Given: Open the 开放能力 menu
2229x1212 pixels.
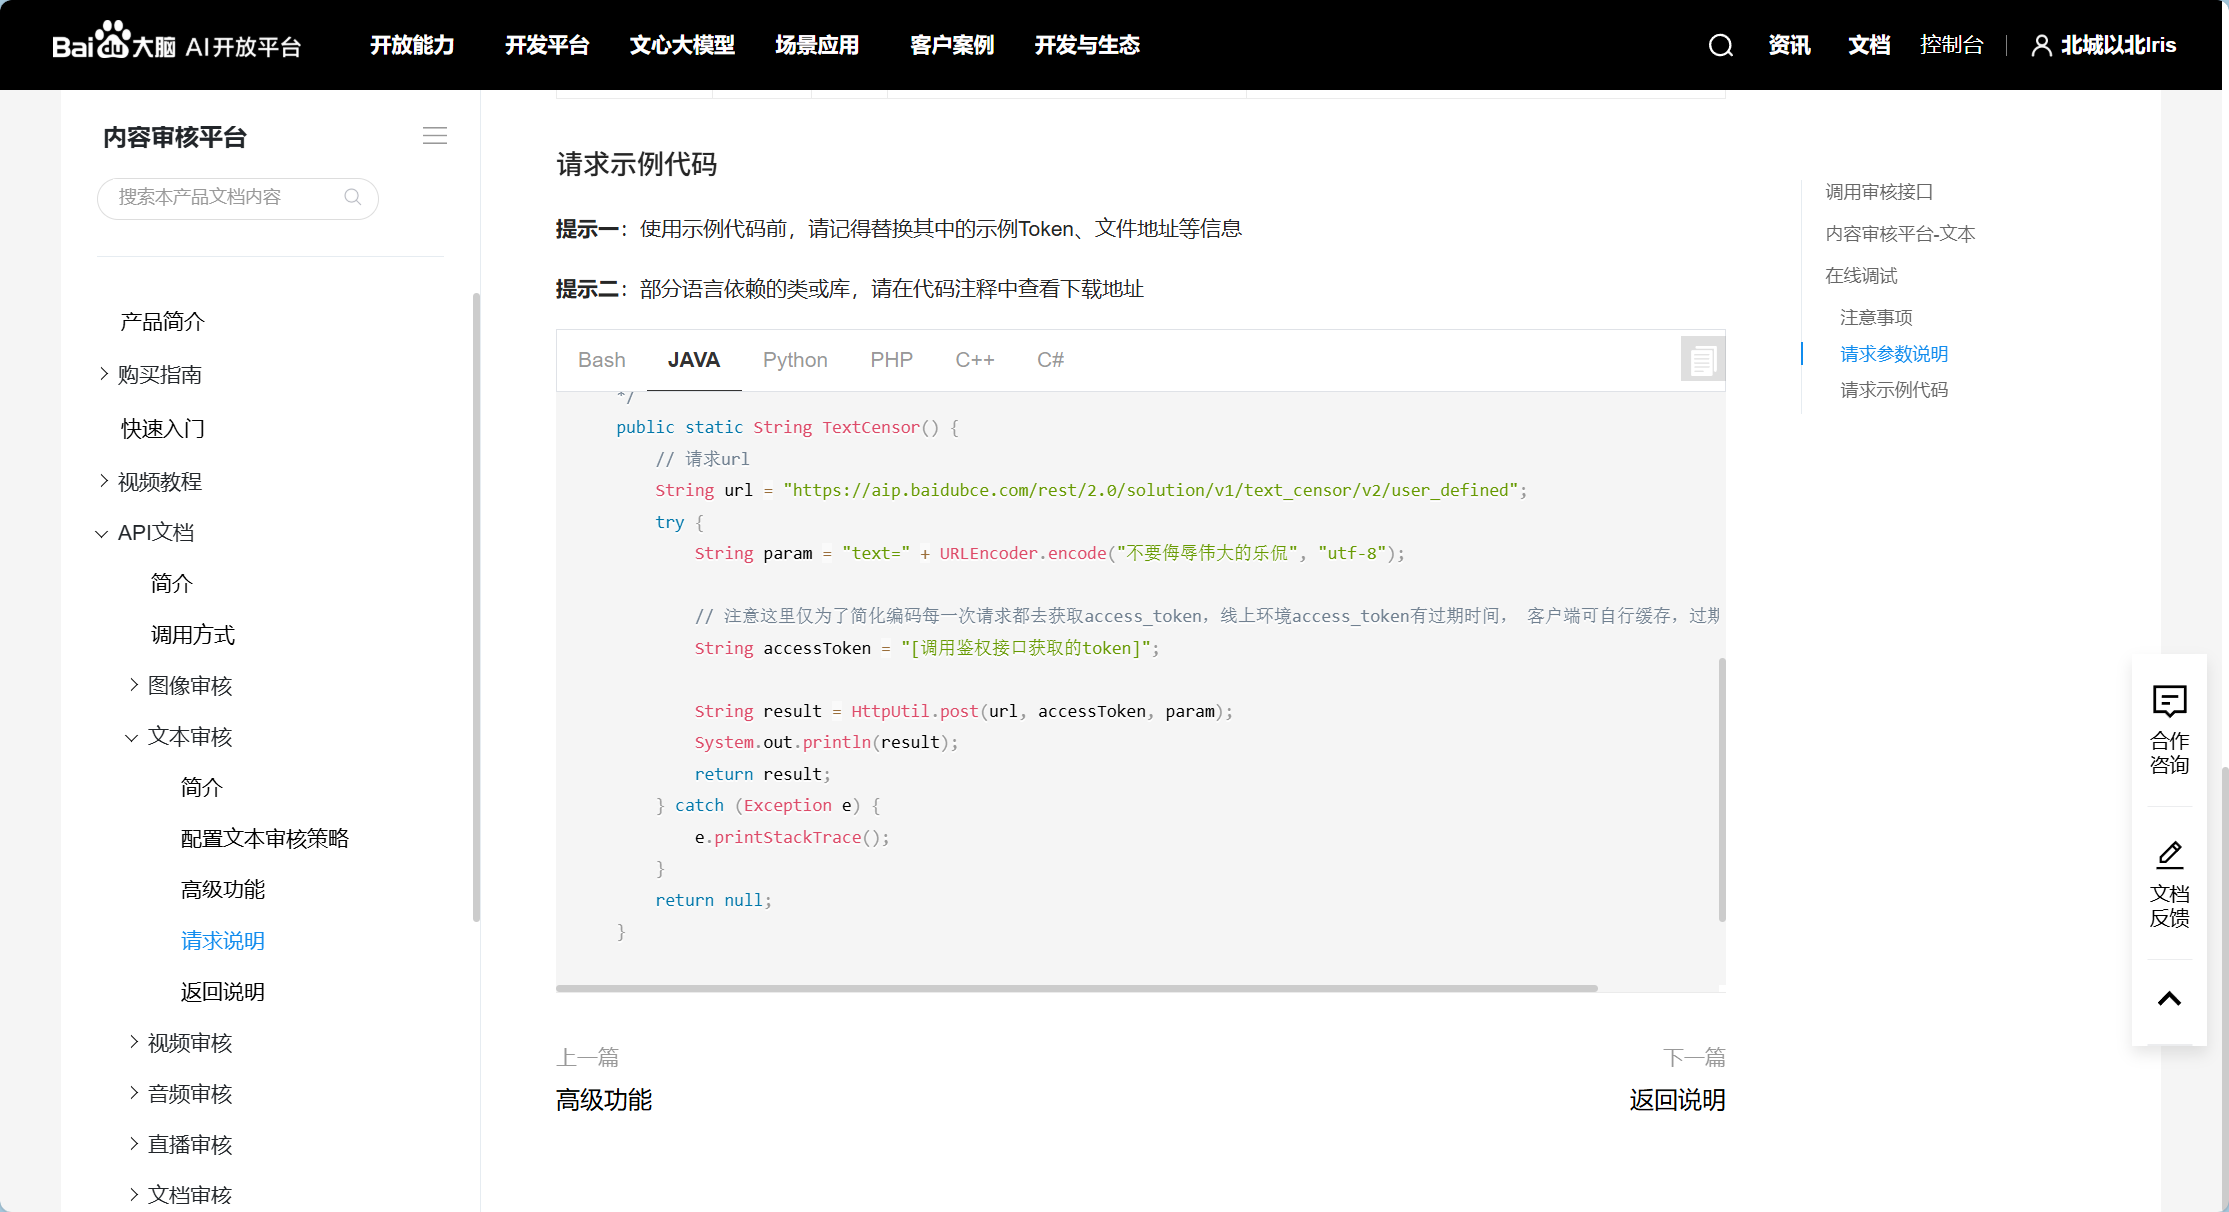Looking at the screenshot, I should coord(412,45).
